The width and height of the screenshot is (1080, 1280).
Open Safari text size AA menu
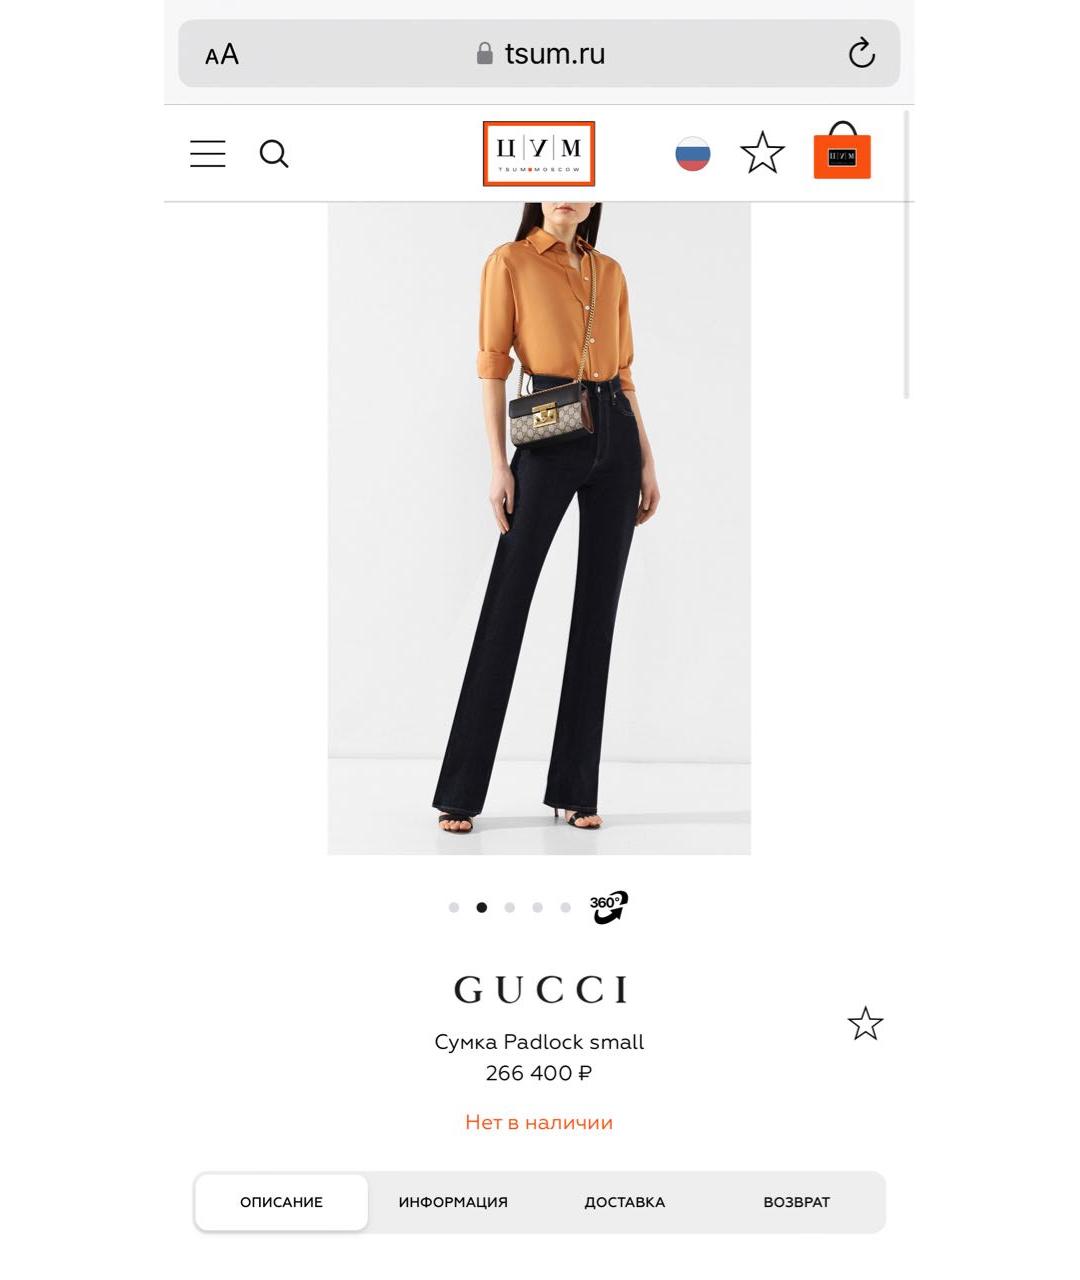tap(222, 54)
